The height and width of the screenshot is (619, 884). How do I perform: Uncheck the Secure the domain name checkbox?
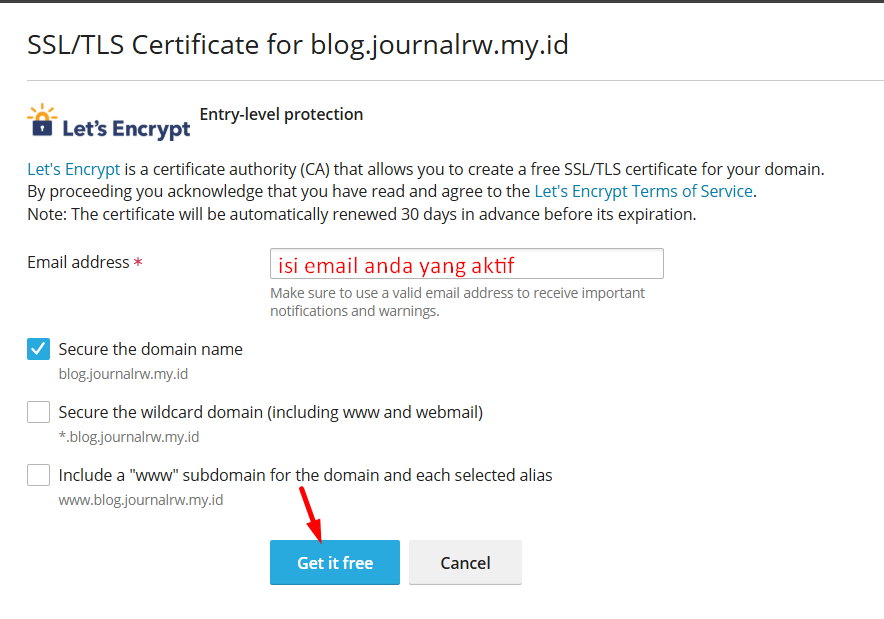click(x=38, y=349)
